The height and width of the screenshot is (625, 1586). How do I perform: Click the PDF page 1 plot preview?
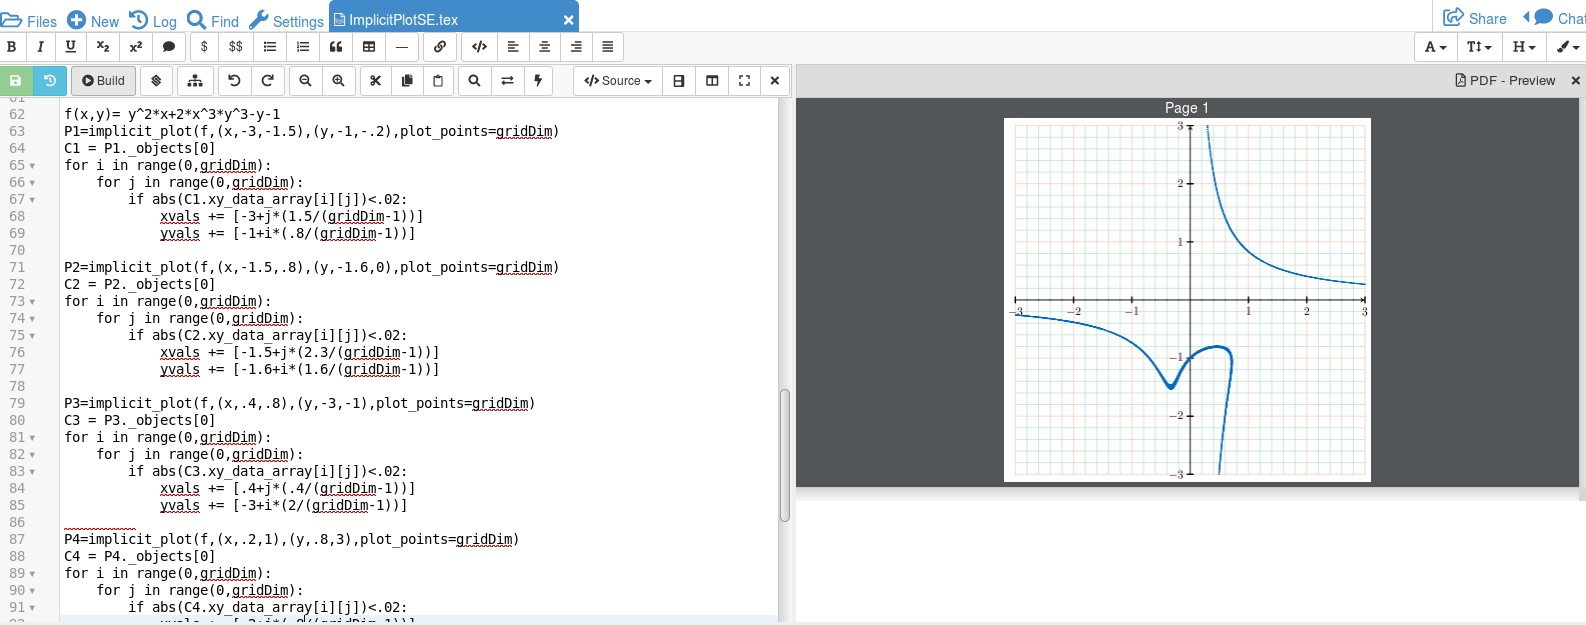1187,300
